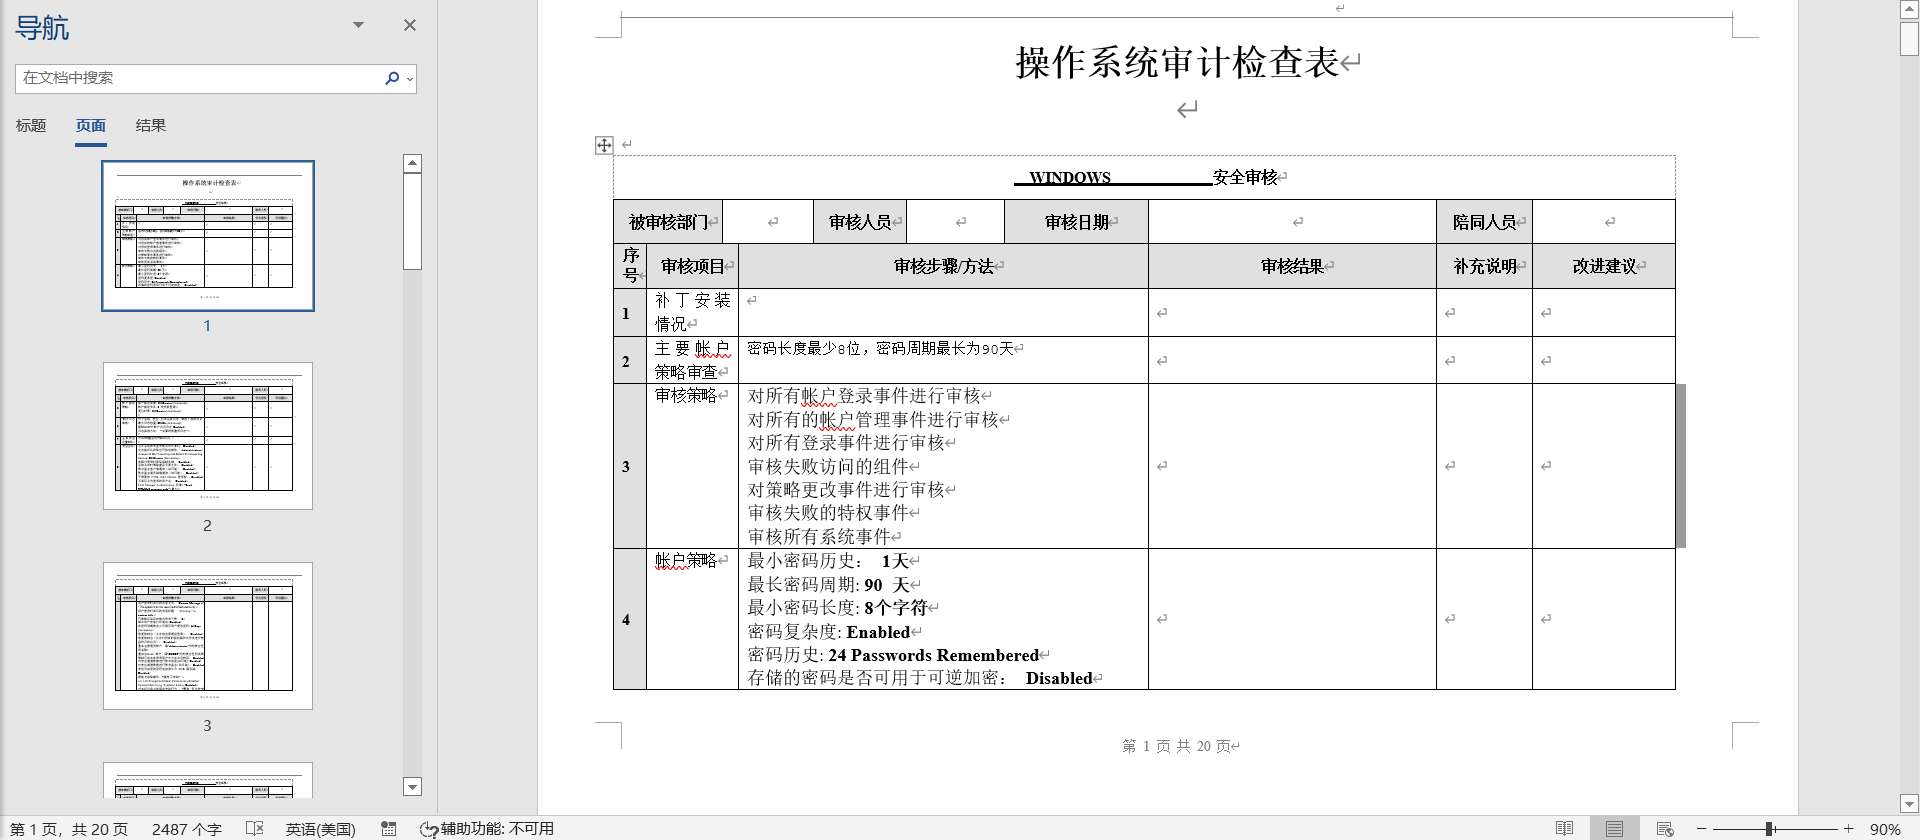Click navigation pane scroll down arrow
This screenshot has width=1920, height=840.
(x=412, y=787)
